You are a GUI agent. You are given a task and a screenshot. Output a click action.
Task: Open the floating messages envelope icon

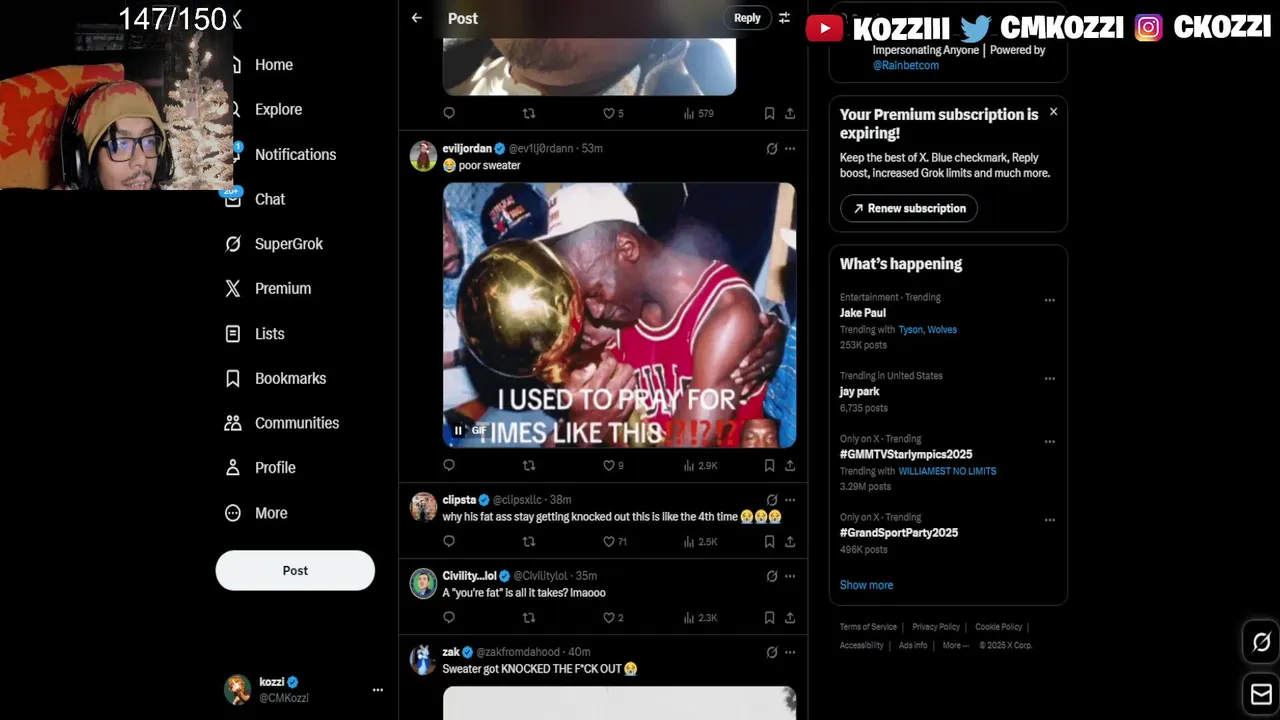coord(1261,694)
